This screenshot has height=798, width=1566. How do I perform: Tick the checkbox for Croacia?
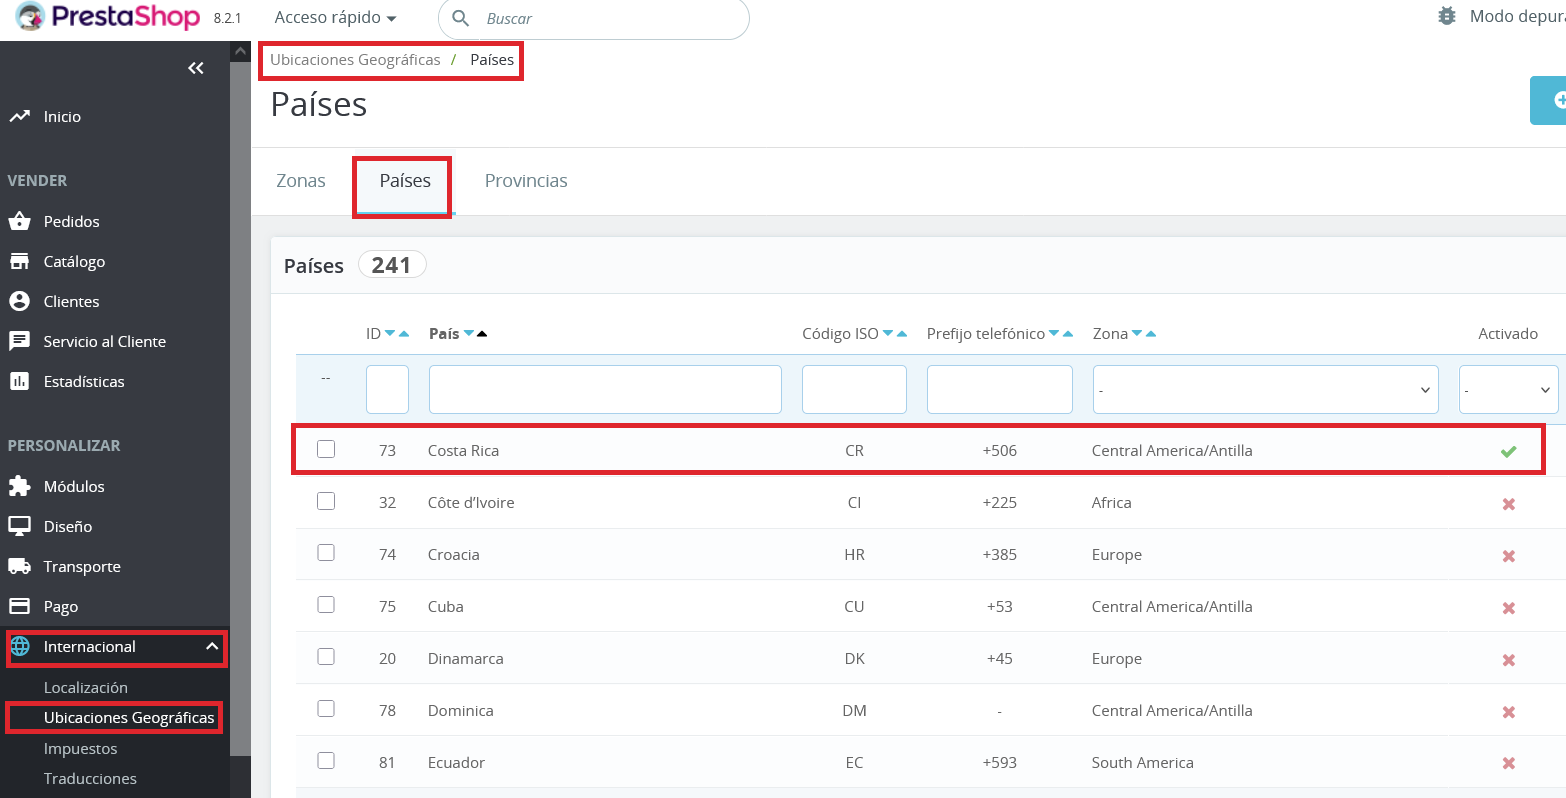point(326,553)
